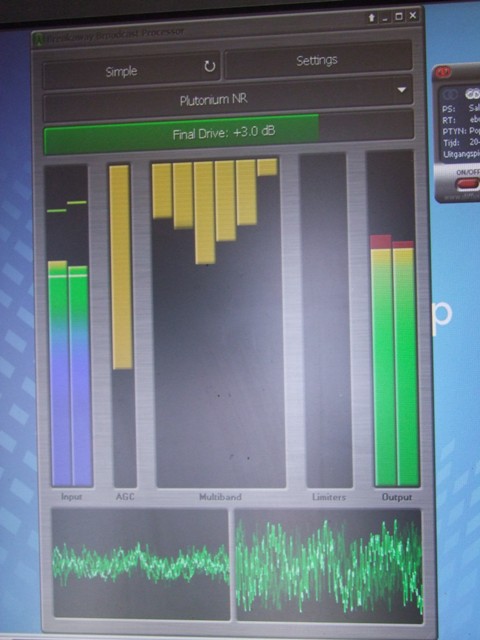Click the empty Limiters meter panel
Screen dimensions: 480x640
(x=327, y=320)
